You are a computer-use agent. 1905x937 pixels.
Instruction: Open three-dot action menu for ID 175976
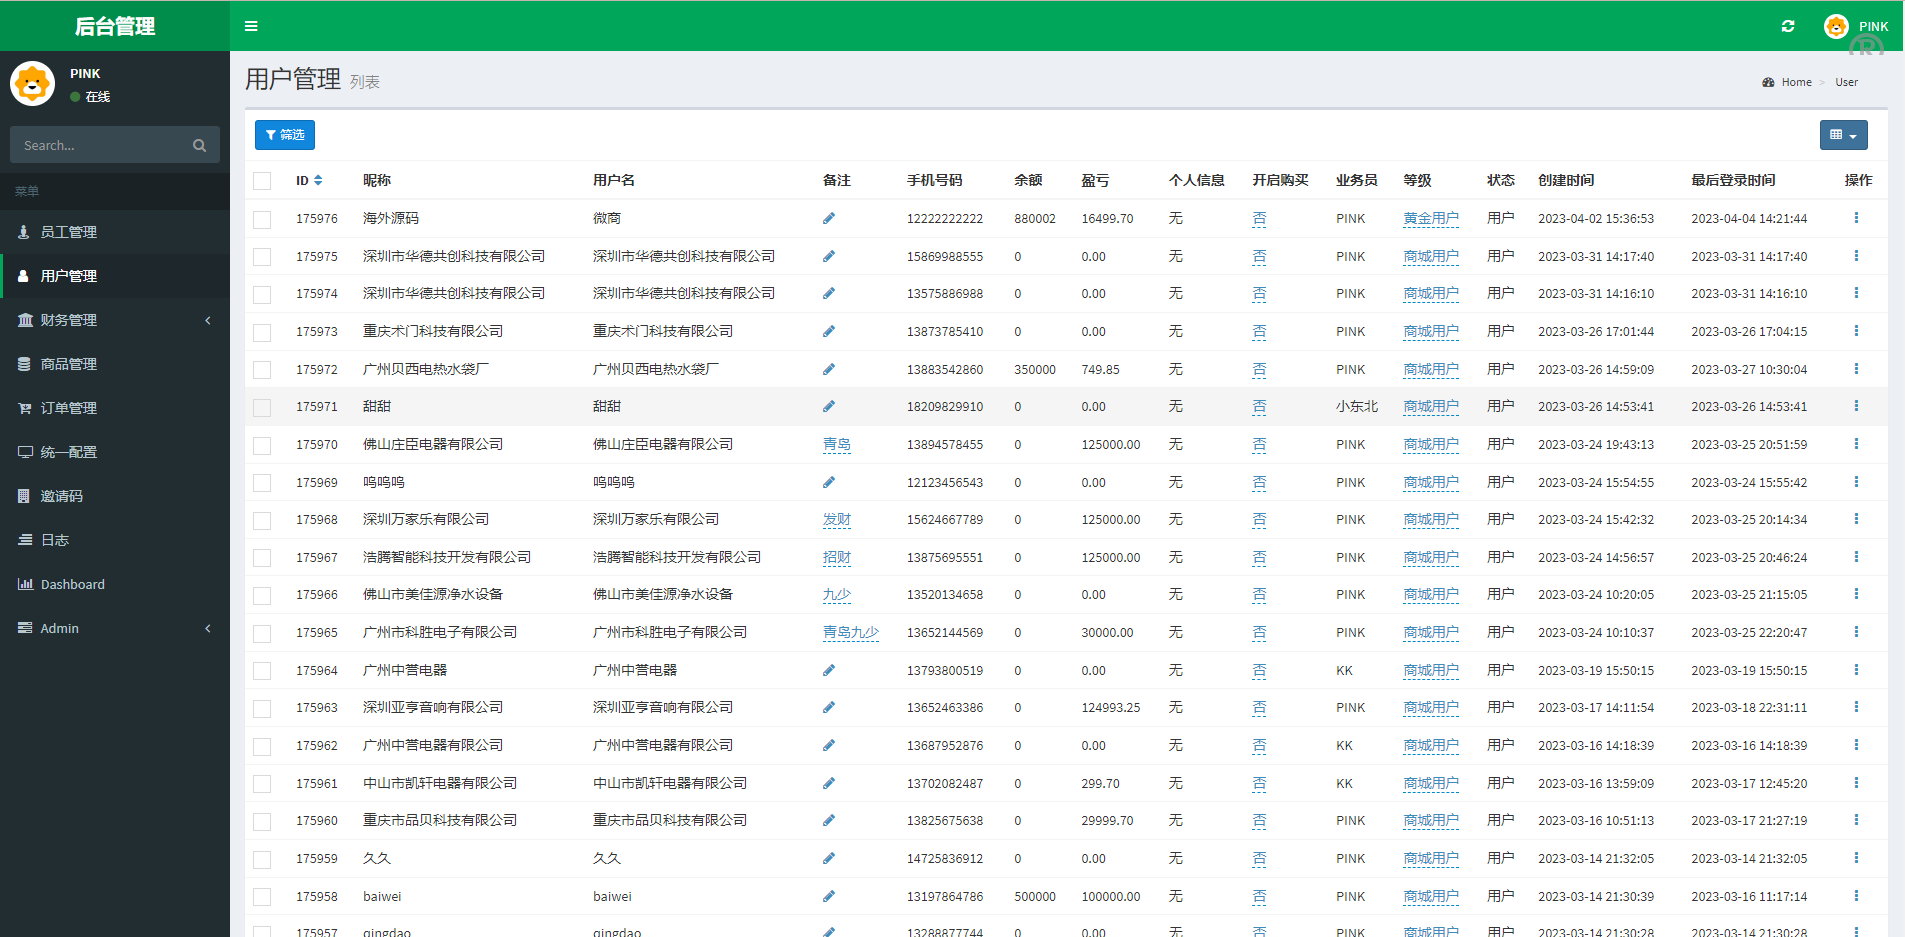(x=1857, y=217)
